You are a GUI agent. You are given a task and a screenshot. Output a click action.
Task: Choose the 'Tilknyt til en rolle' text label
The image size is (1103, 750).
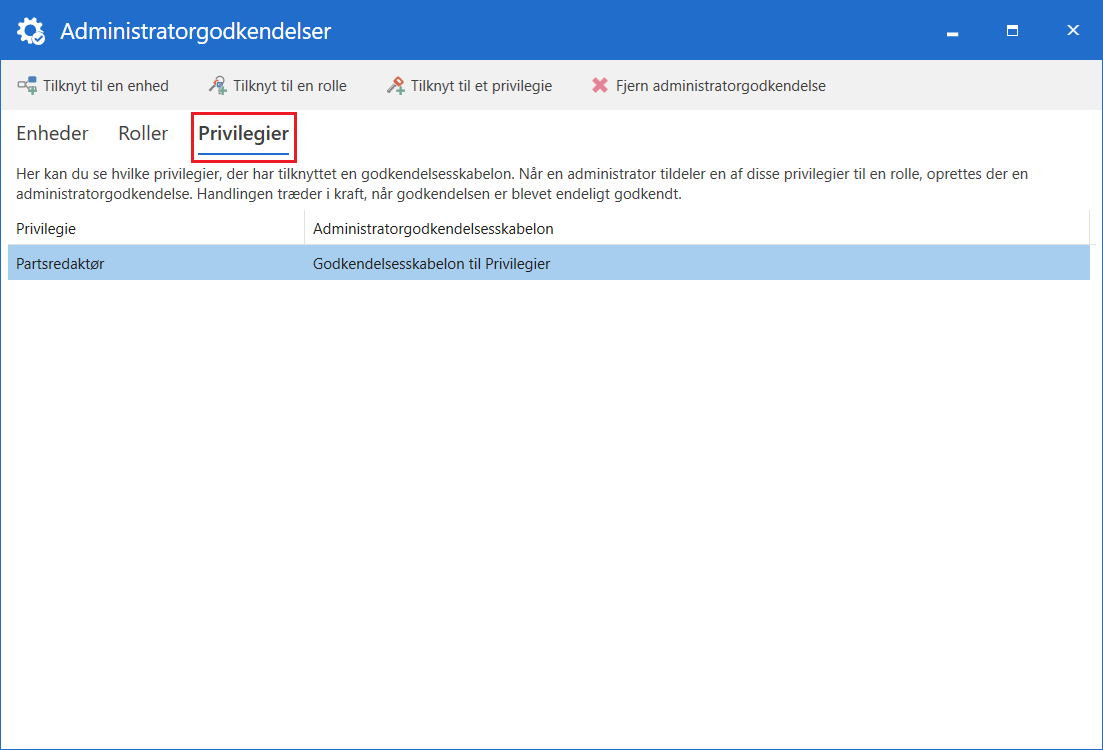pos(290,86)
